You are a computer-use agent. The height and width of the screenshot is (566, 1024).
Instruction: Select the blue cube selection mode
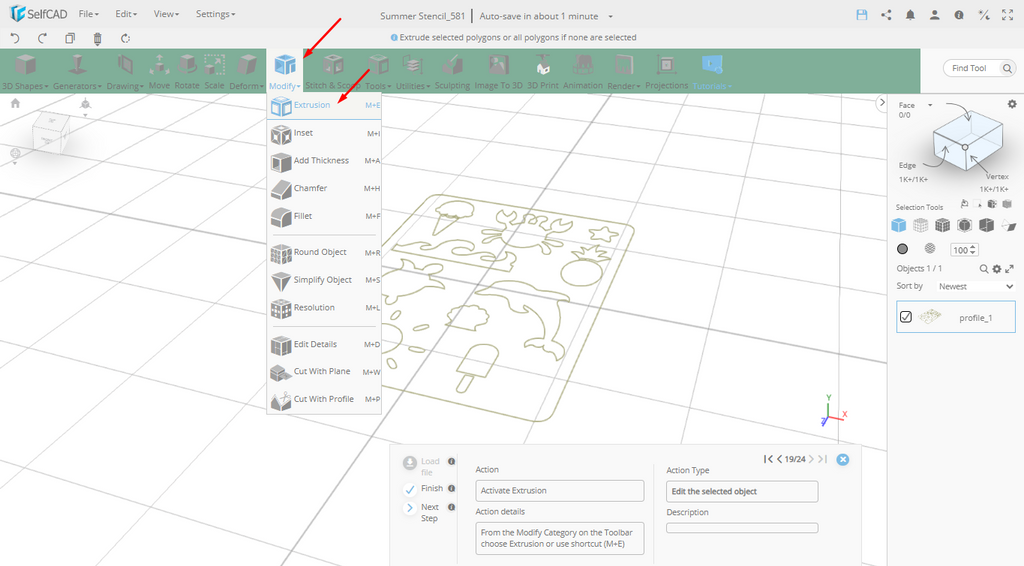click(x=899, y=225)
